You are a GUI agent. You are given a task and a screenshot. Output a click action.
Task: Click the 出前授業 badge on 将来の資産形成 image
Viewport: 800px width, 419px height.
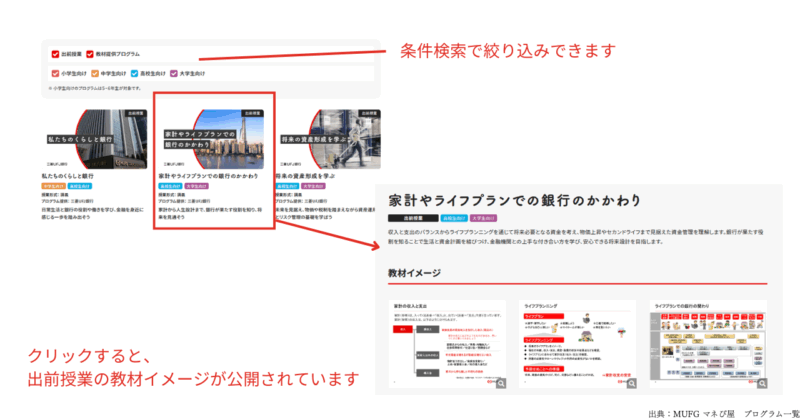point(369,113)
